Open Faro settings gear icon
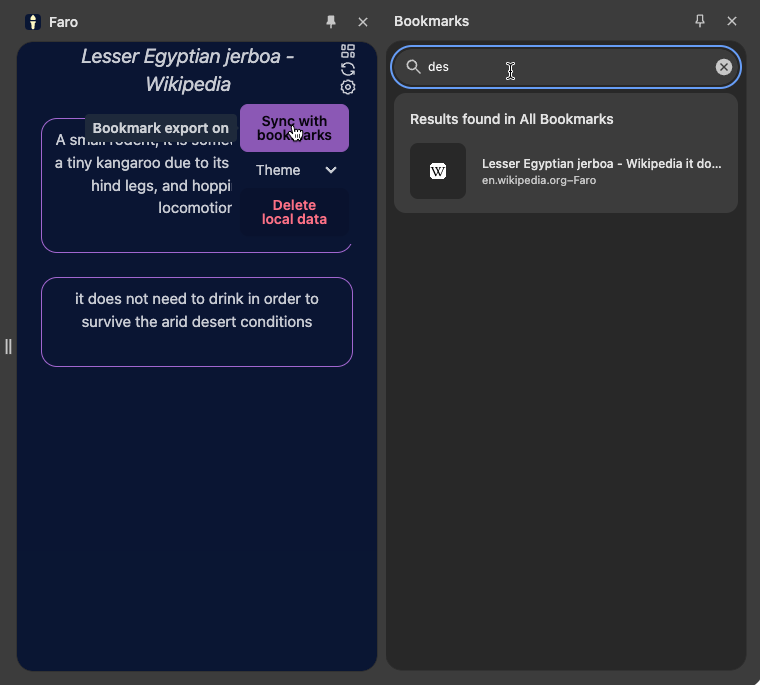This screenshot has height=685, width=760. [x=348, y=87]
